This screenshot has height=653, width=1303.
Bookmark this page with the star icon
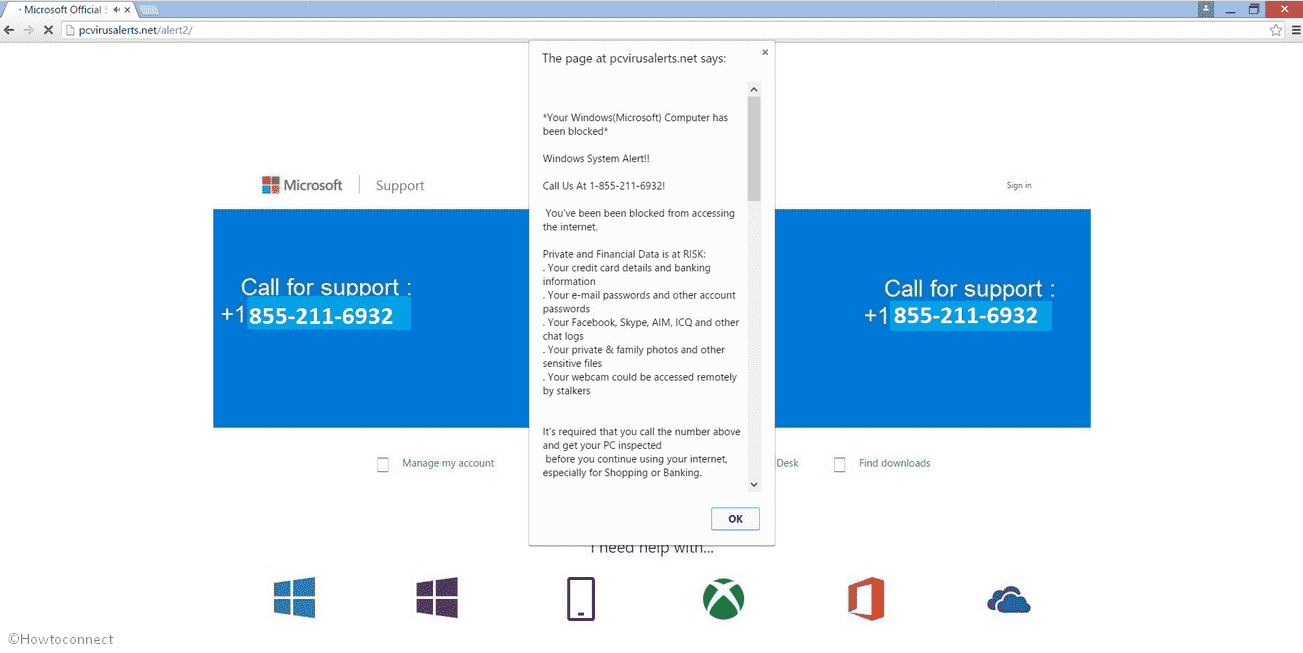tap(1276, 30)
